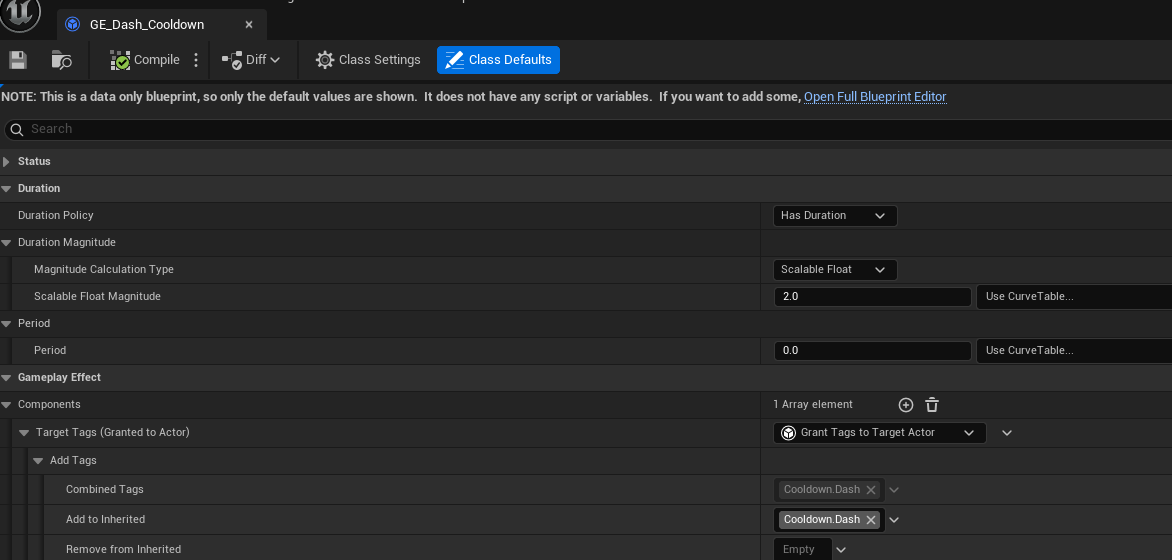Remove all Components array elements with trash icon
Viewport: 1172px width, 560px height.
point(931,405)
